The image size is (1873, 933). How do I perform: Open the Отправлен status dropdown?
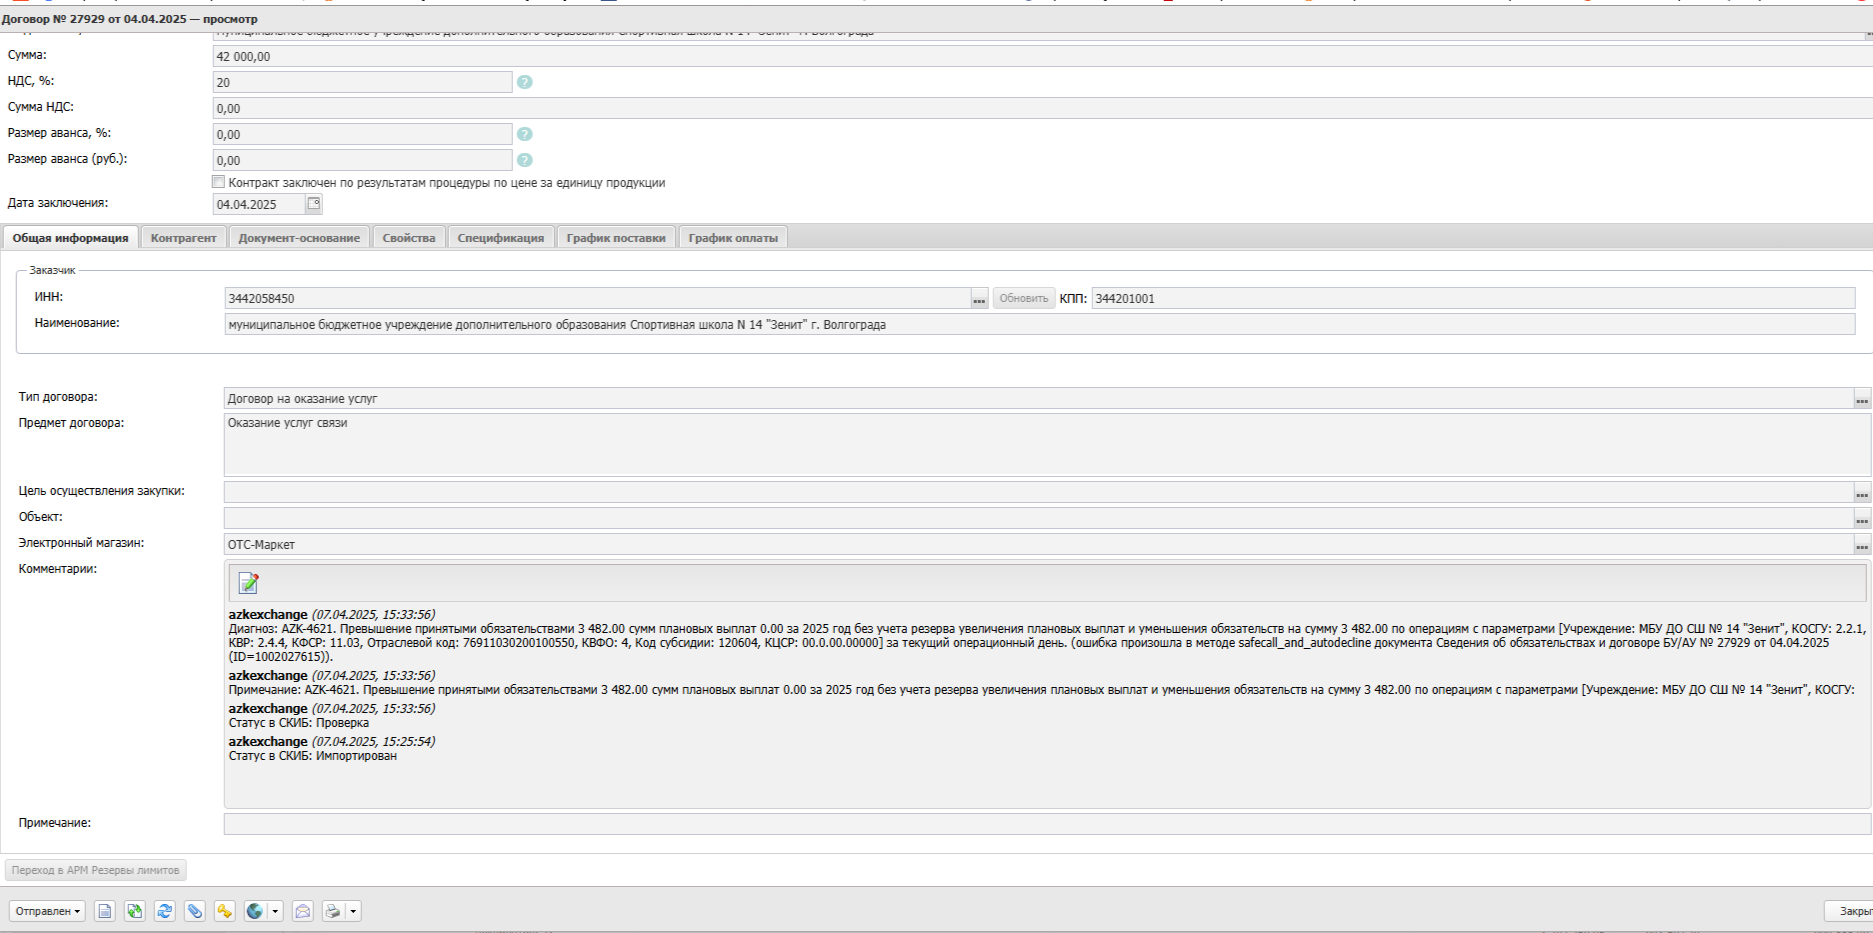(x=47, y=911)
